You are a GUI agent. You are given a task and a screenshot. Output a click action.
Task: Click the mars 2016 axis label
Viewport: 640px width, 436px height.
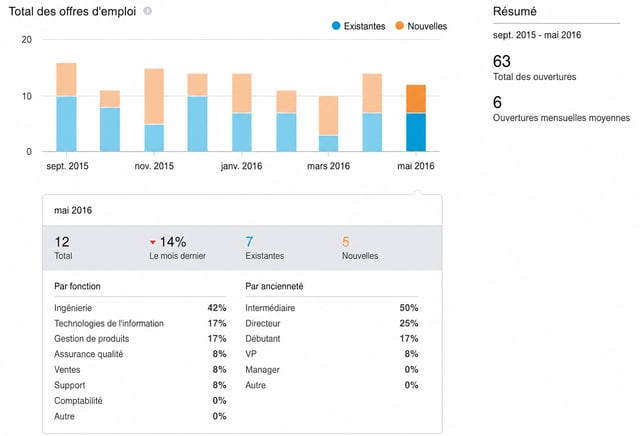[x=329, y=166]
